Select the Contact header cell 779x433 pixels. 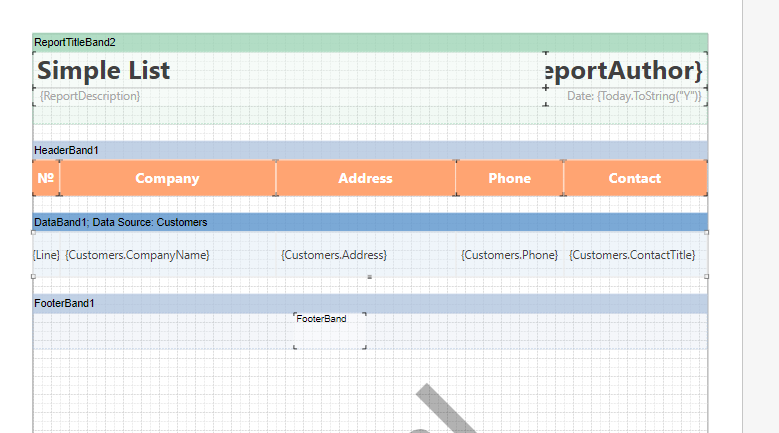635,178
